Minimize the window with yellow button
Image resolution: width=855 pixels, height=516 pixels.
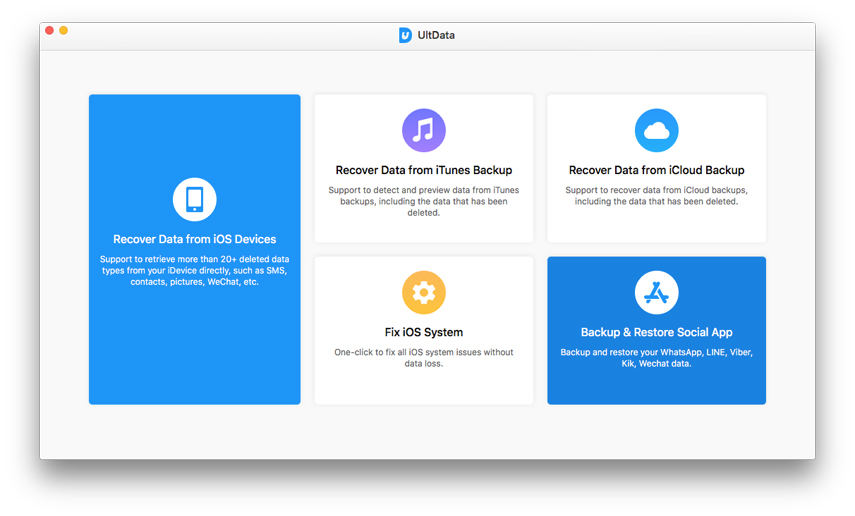pos(64,31)
